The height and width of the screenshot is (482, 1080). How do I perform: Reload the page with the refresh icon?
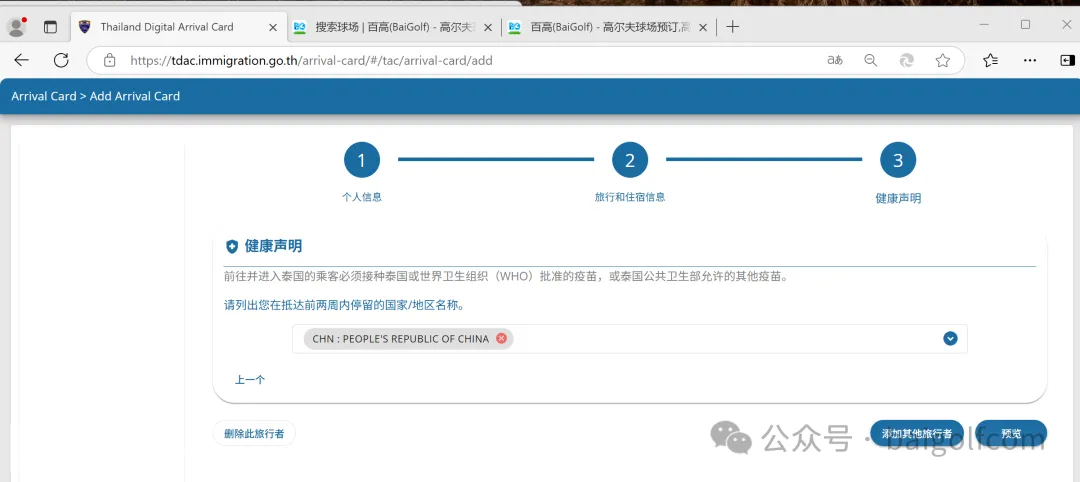(61, 61)
